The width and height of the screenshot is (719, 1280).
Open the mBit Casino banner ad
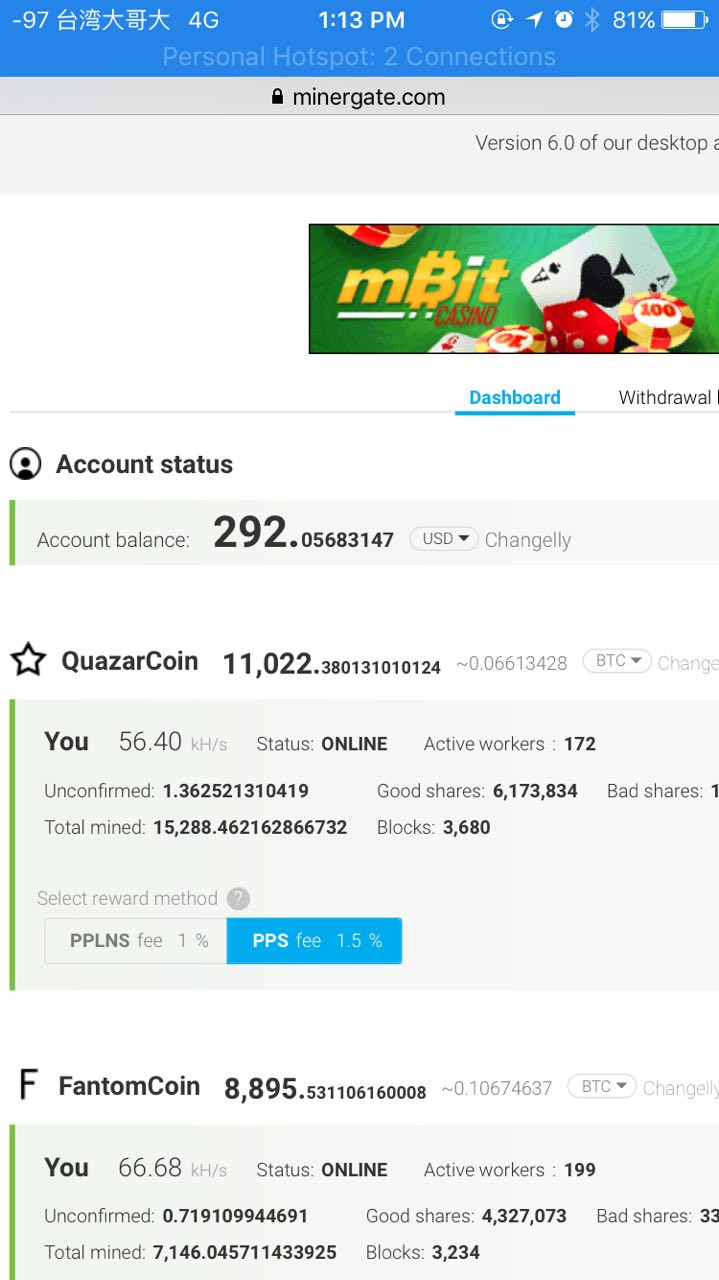tap(514, 288)
